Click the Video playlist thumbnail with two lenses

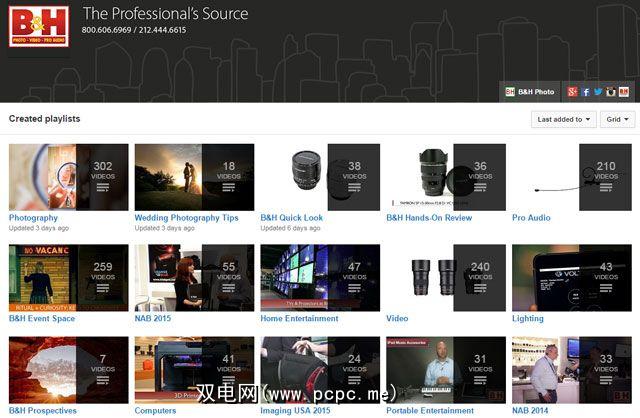446,277
